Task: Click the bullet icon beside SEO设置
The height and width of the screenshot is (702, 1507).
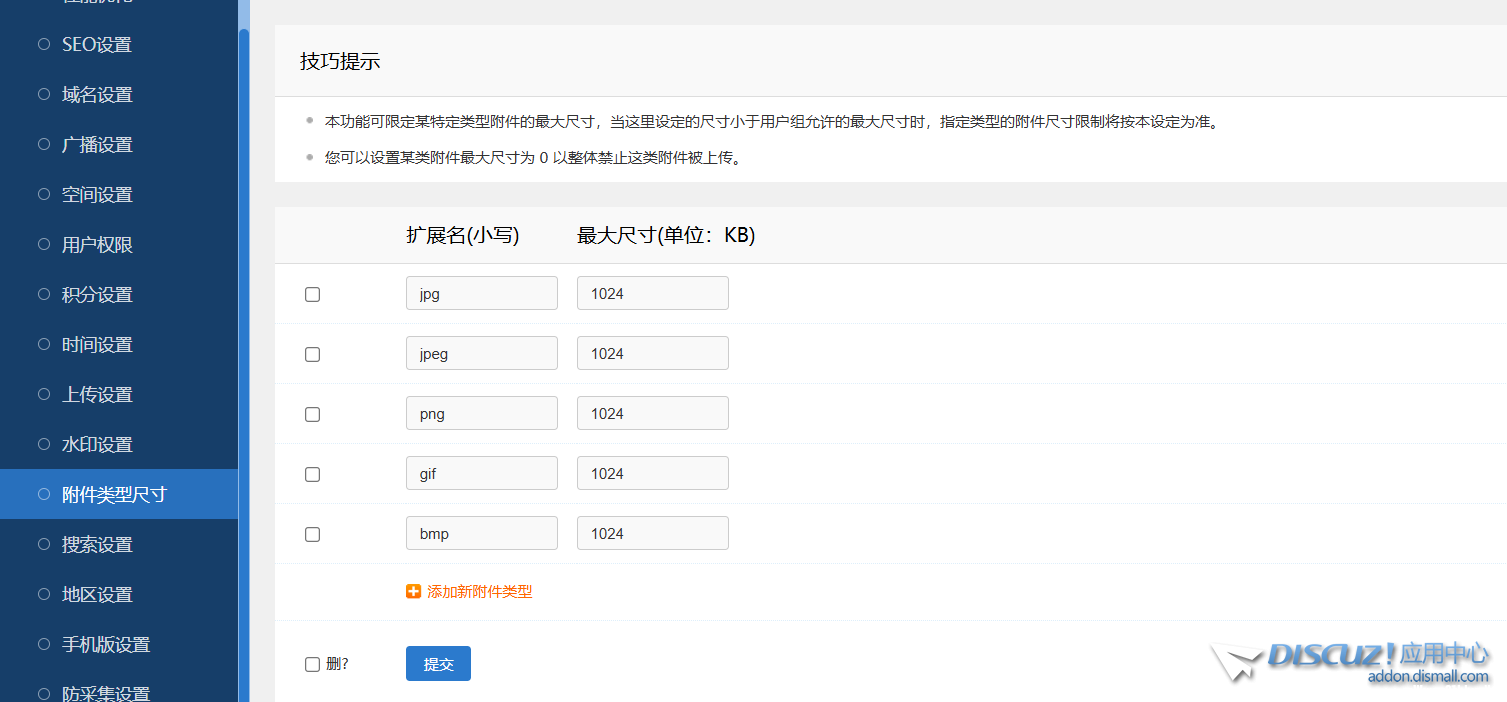Action: coord(43,44)
